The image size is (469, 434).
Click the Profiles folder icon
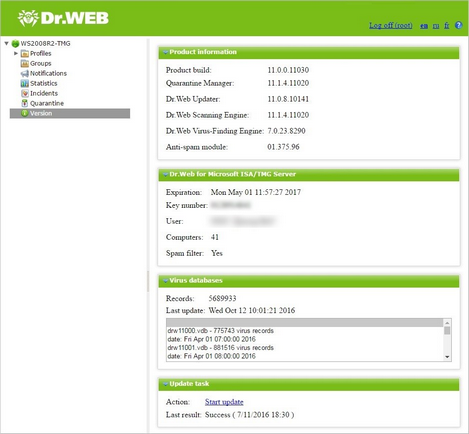point(25,53)
